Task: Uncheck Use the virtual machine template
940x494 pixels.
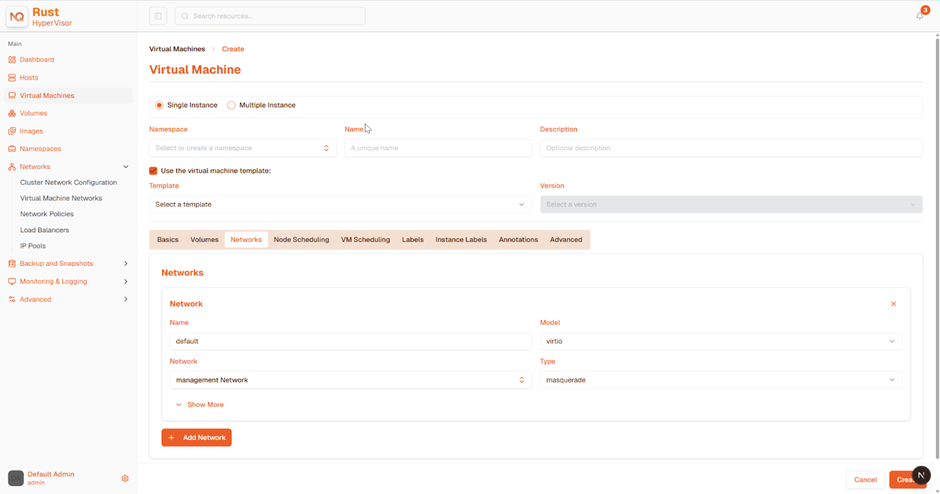Action: 153,171
